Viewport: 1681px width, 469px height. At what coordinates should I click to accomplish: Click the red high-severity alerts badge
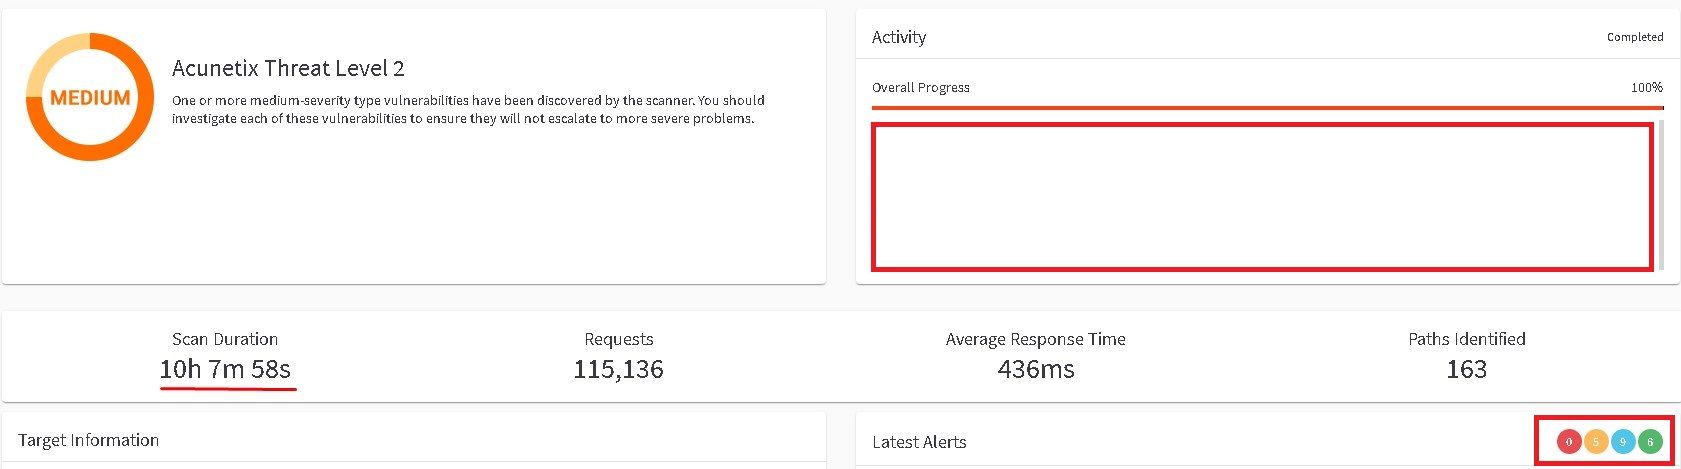pyautogui.click(x=1569, y=441)
